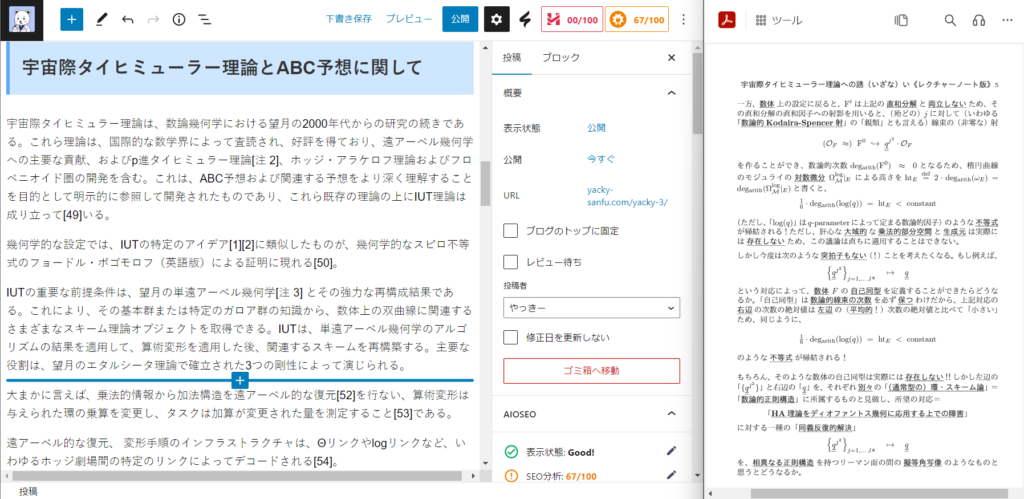Close the settings sidebar with X
The height and width of the screenshot is (499, 1024).
[671, 57]
